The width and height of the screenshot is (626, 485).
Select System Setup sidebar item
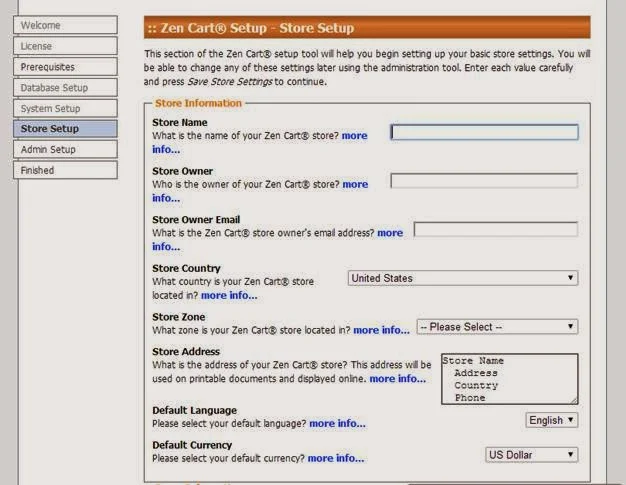(x=65, y=108)
